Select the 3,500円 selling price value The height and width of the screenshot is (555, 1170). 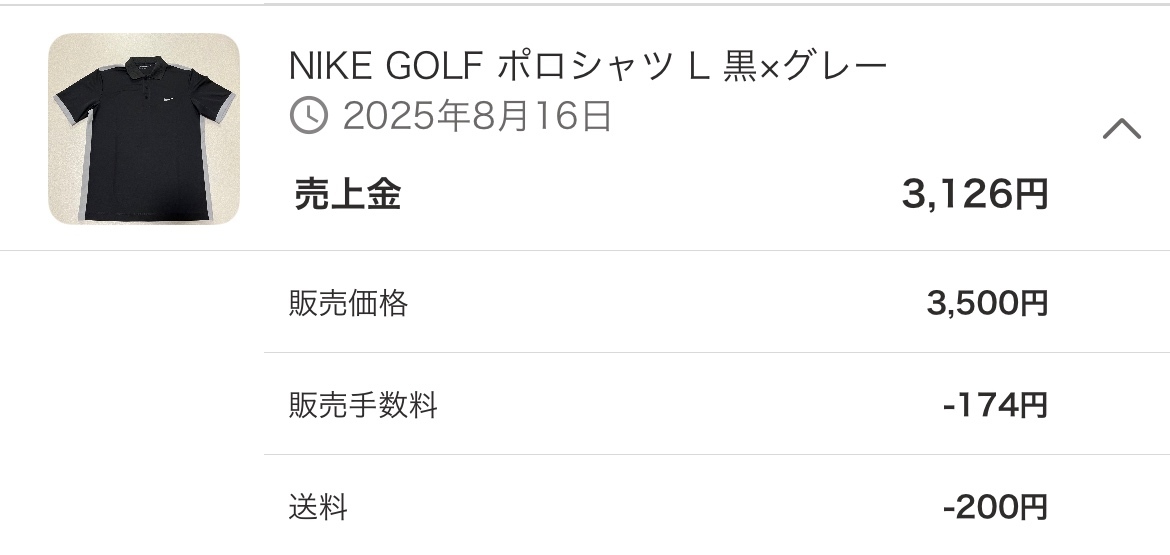coord(987,302)
